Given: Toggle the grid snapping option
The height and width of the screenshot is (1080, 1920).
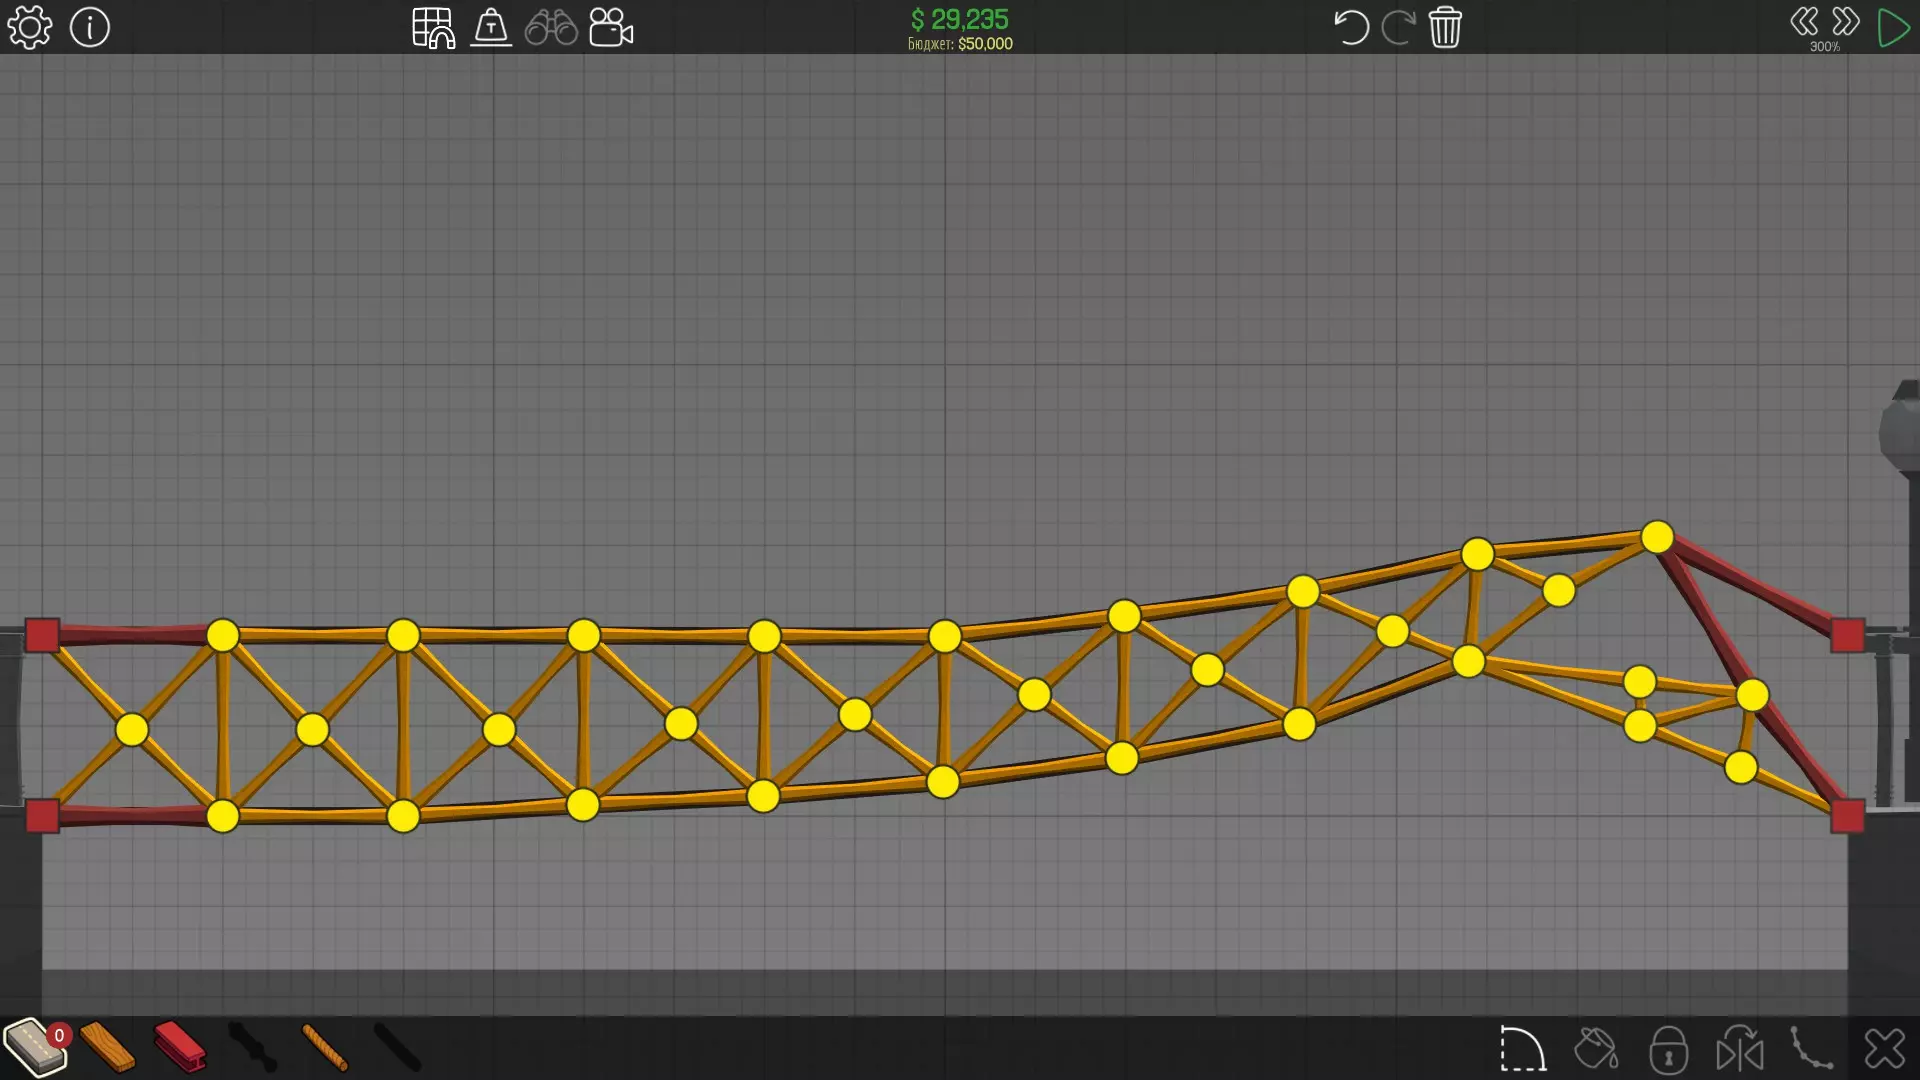Looking at the screenshot, I should 433,28.
